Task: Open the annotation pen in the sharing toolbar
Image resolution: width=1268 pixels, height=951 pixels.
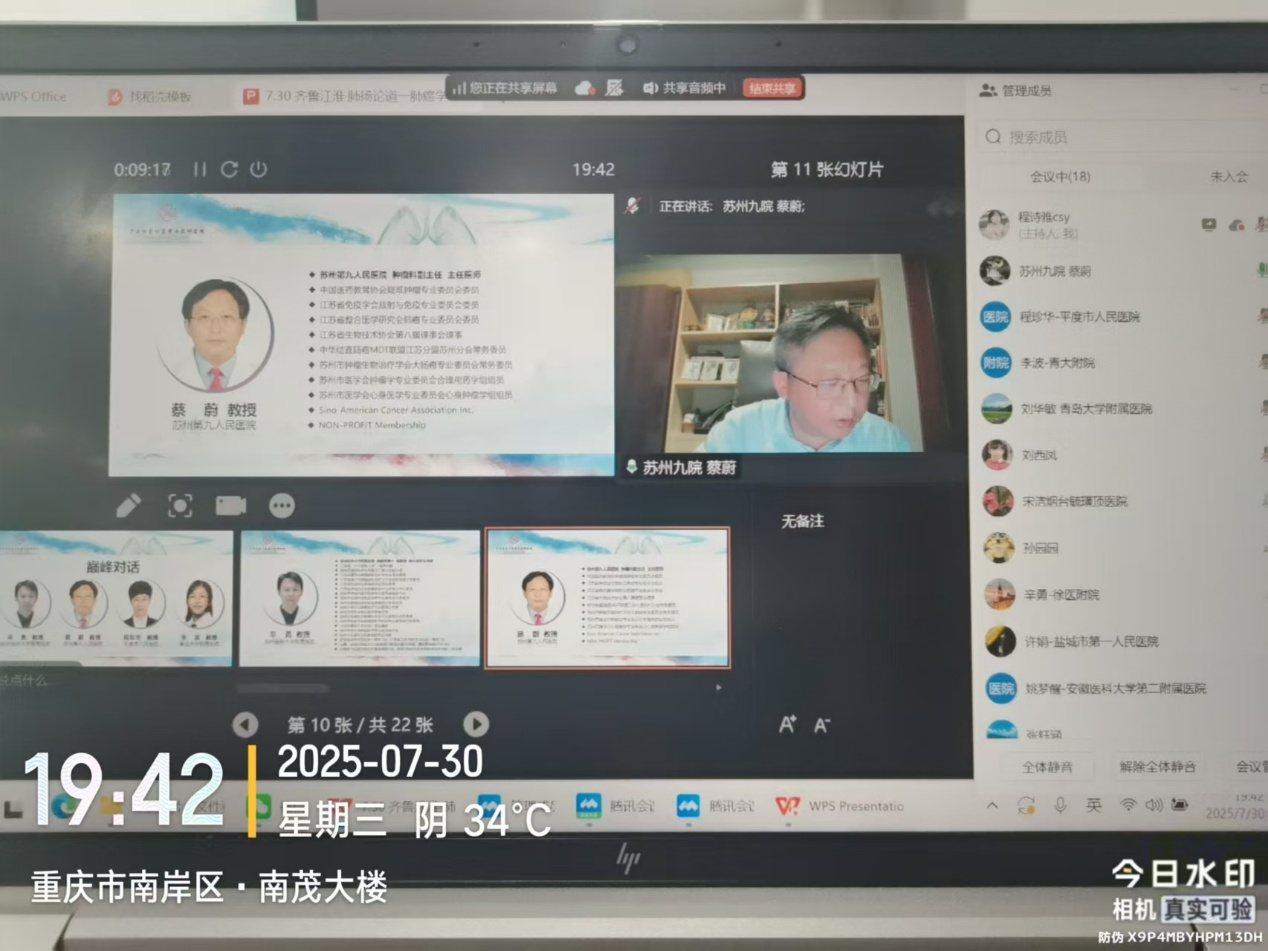Action: [x=612, y=88]
